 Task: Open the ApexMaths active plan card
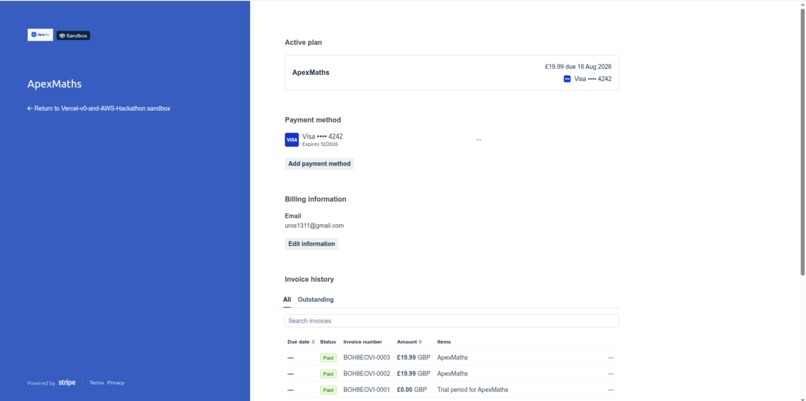452,72
